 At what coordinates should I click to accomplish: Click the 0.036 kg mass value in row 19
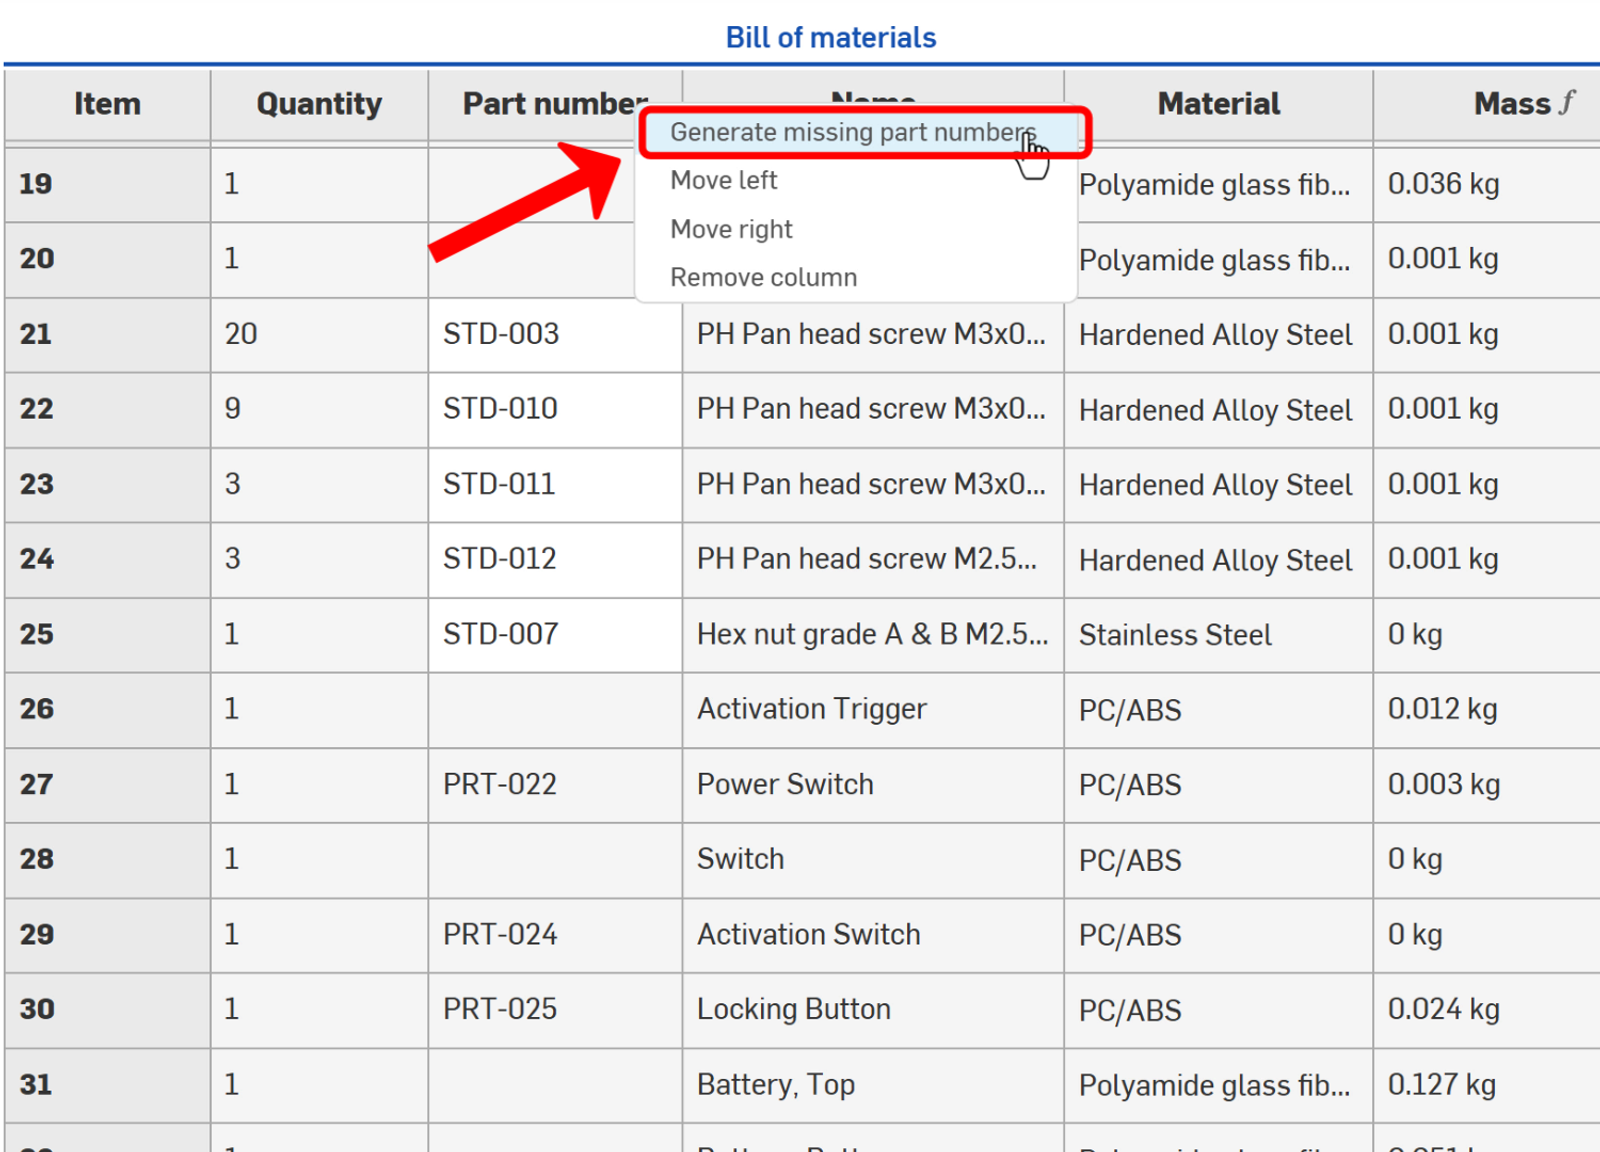1442,184
